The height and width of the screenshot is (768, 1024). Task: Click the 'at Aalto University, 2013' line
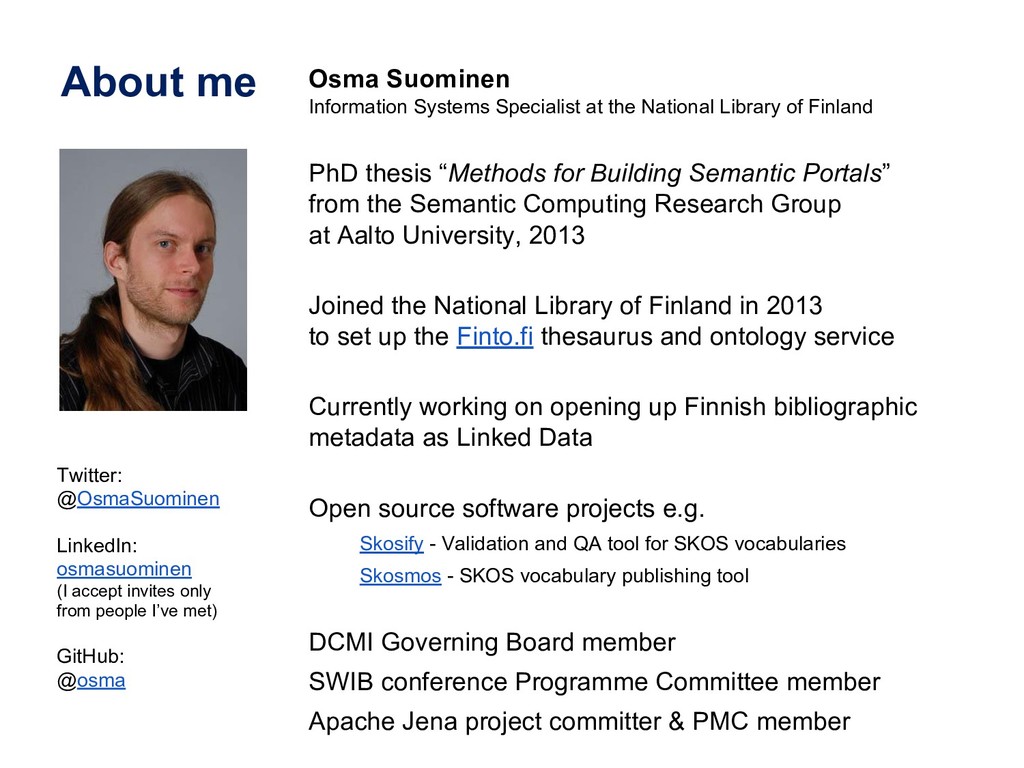(446, 236)
